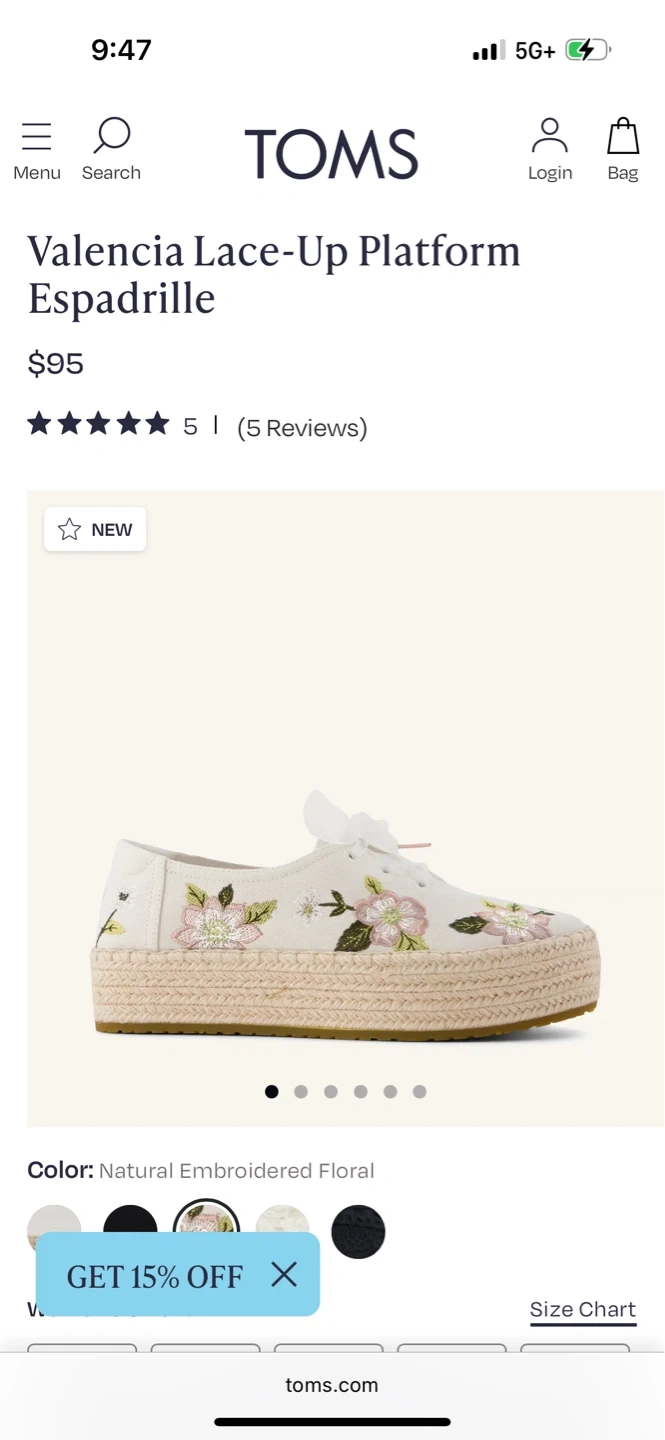The height and width of the screenshot is (1440, 665).
Task: Click the TOMS logo
Action: (331, 154)
